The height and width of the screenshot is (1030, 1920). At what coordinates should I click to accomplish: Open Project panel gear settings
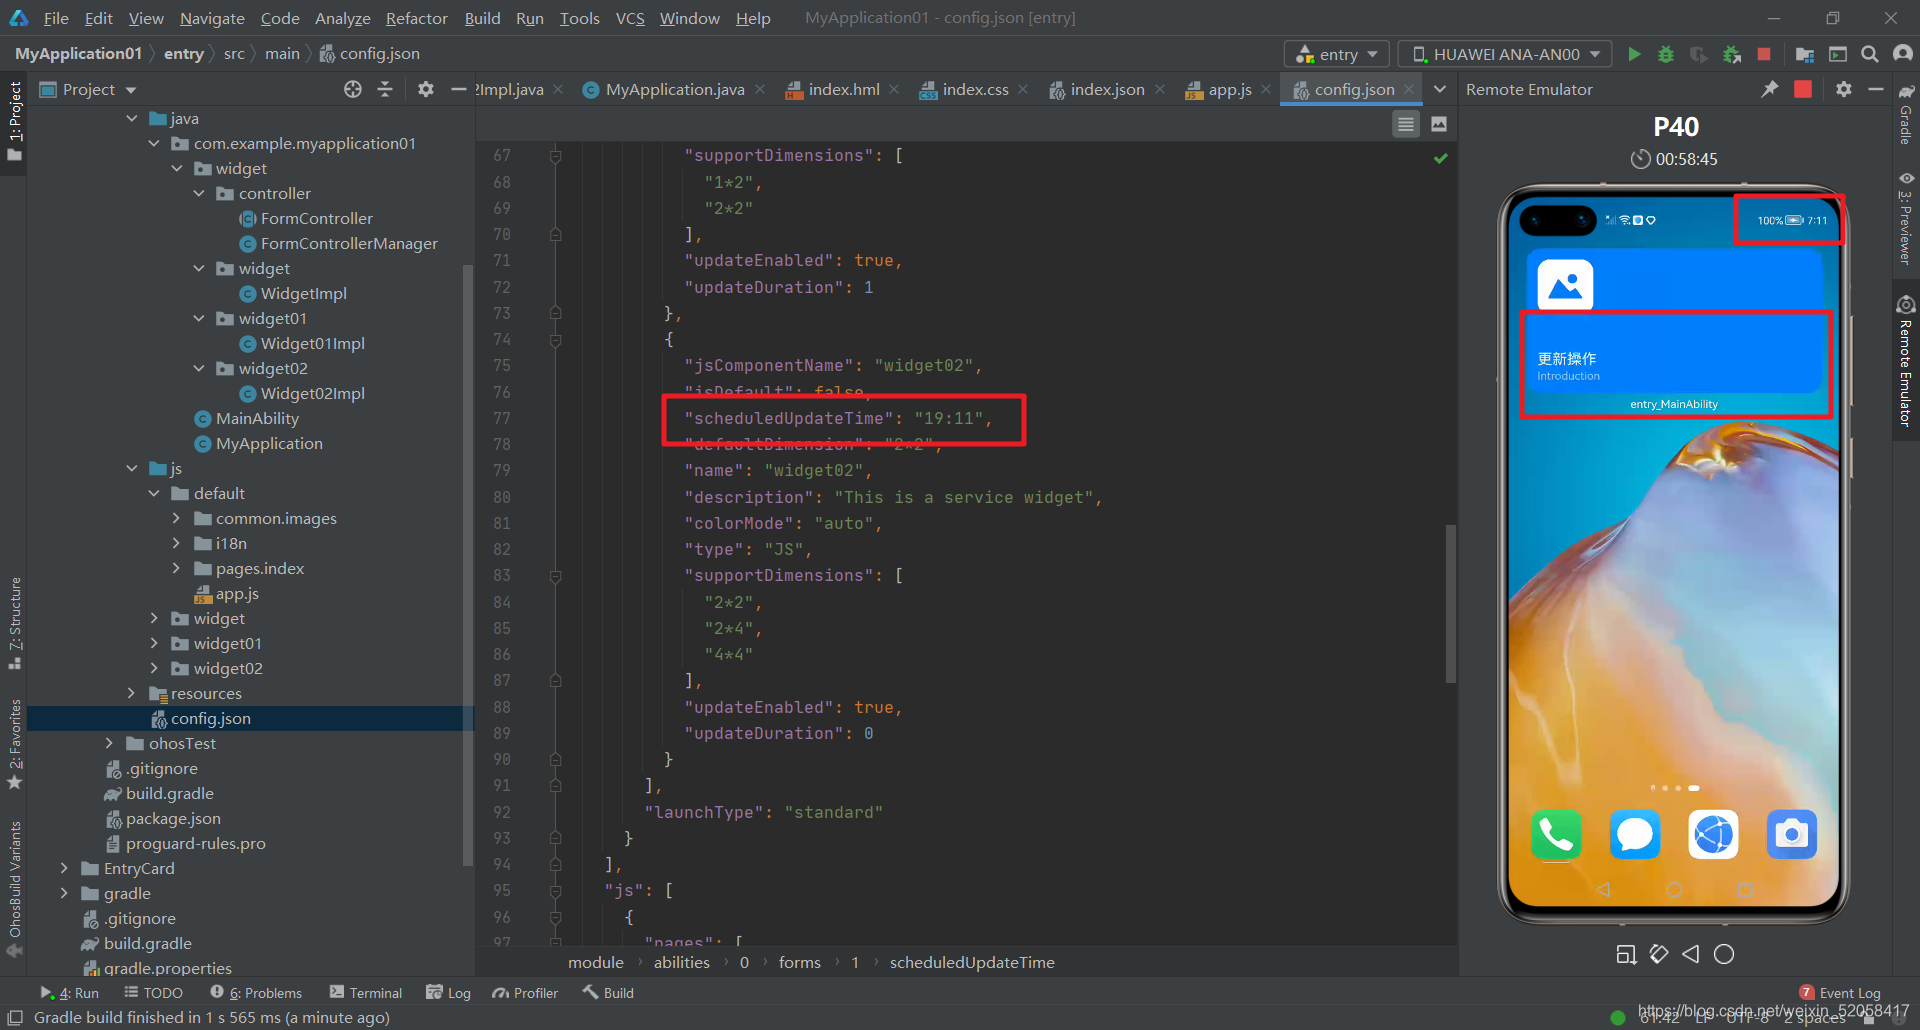point(426,89)
